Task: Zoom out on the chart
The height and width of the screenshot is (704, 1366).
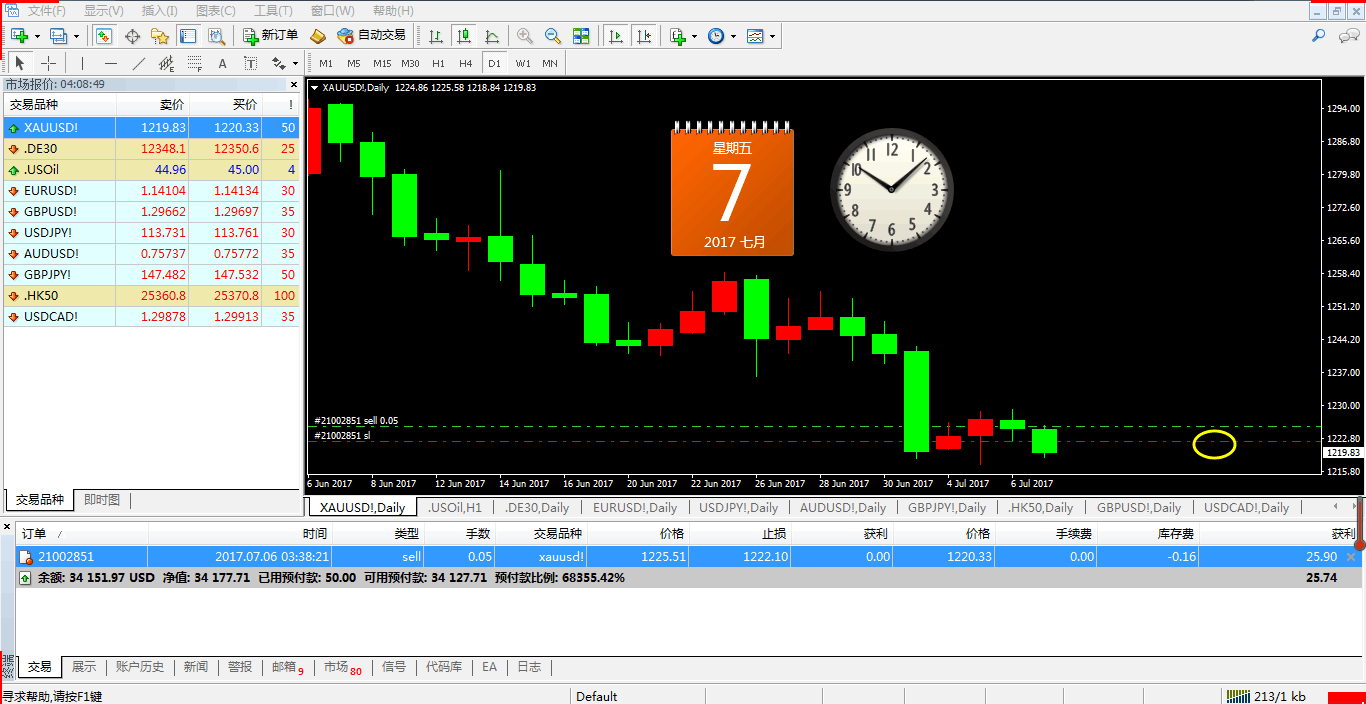Action: point(553,36)
